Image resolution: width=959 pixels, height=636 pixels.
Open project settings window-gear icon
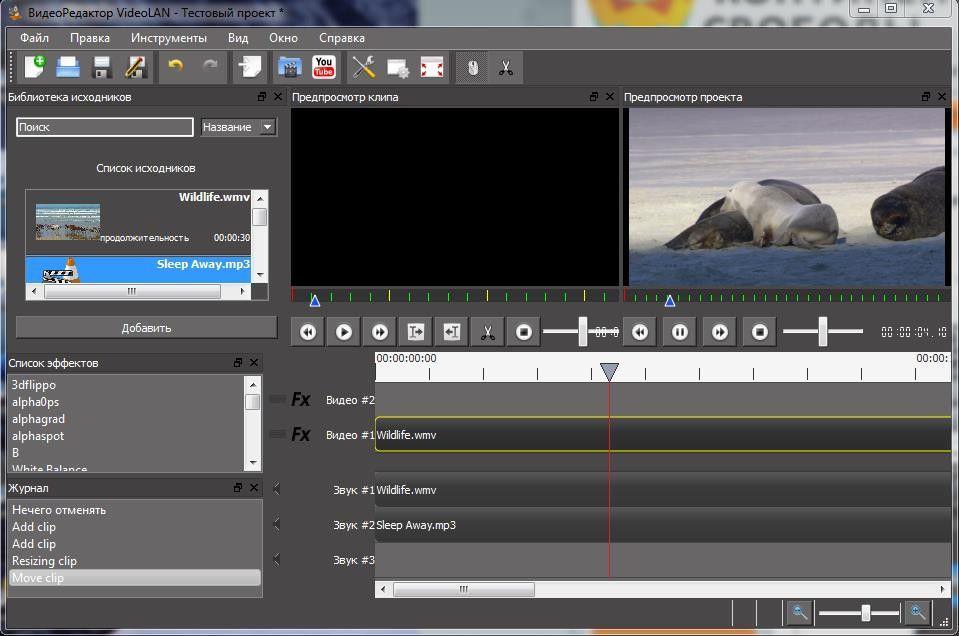click(398, 67)
